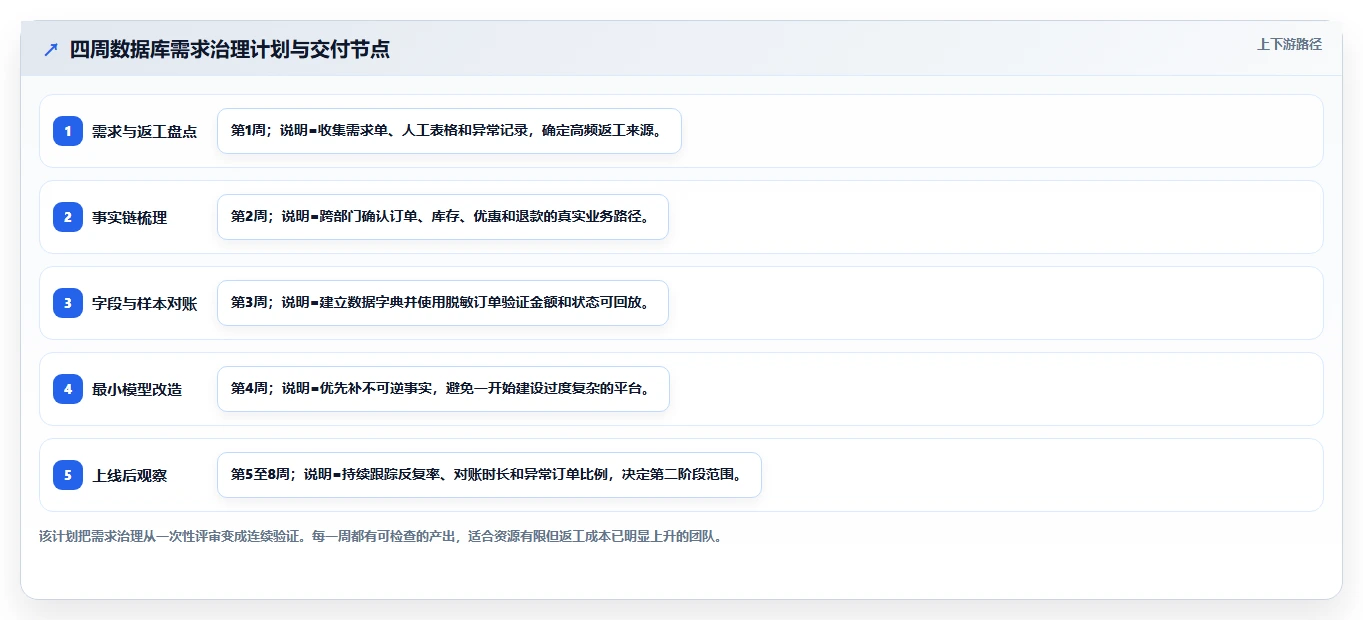Click step number badge 4
The image size is (1363, 620).
tap(68, 389)
